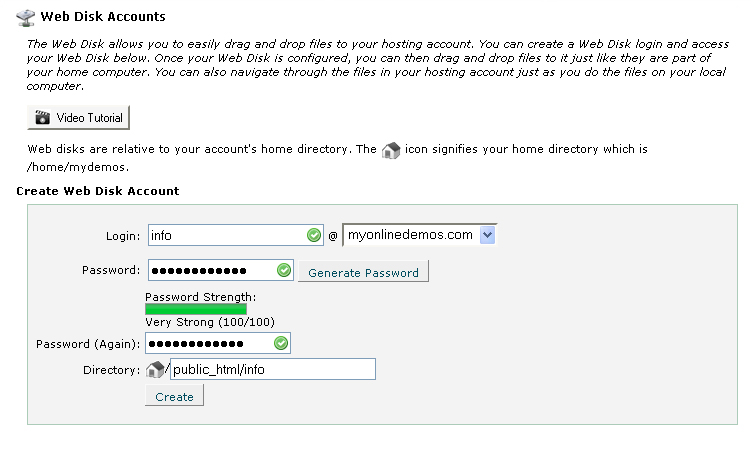Click the green password strength bar
The width and height of the screenshot is (751, 455).
196,309
